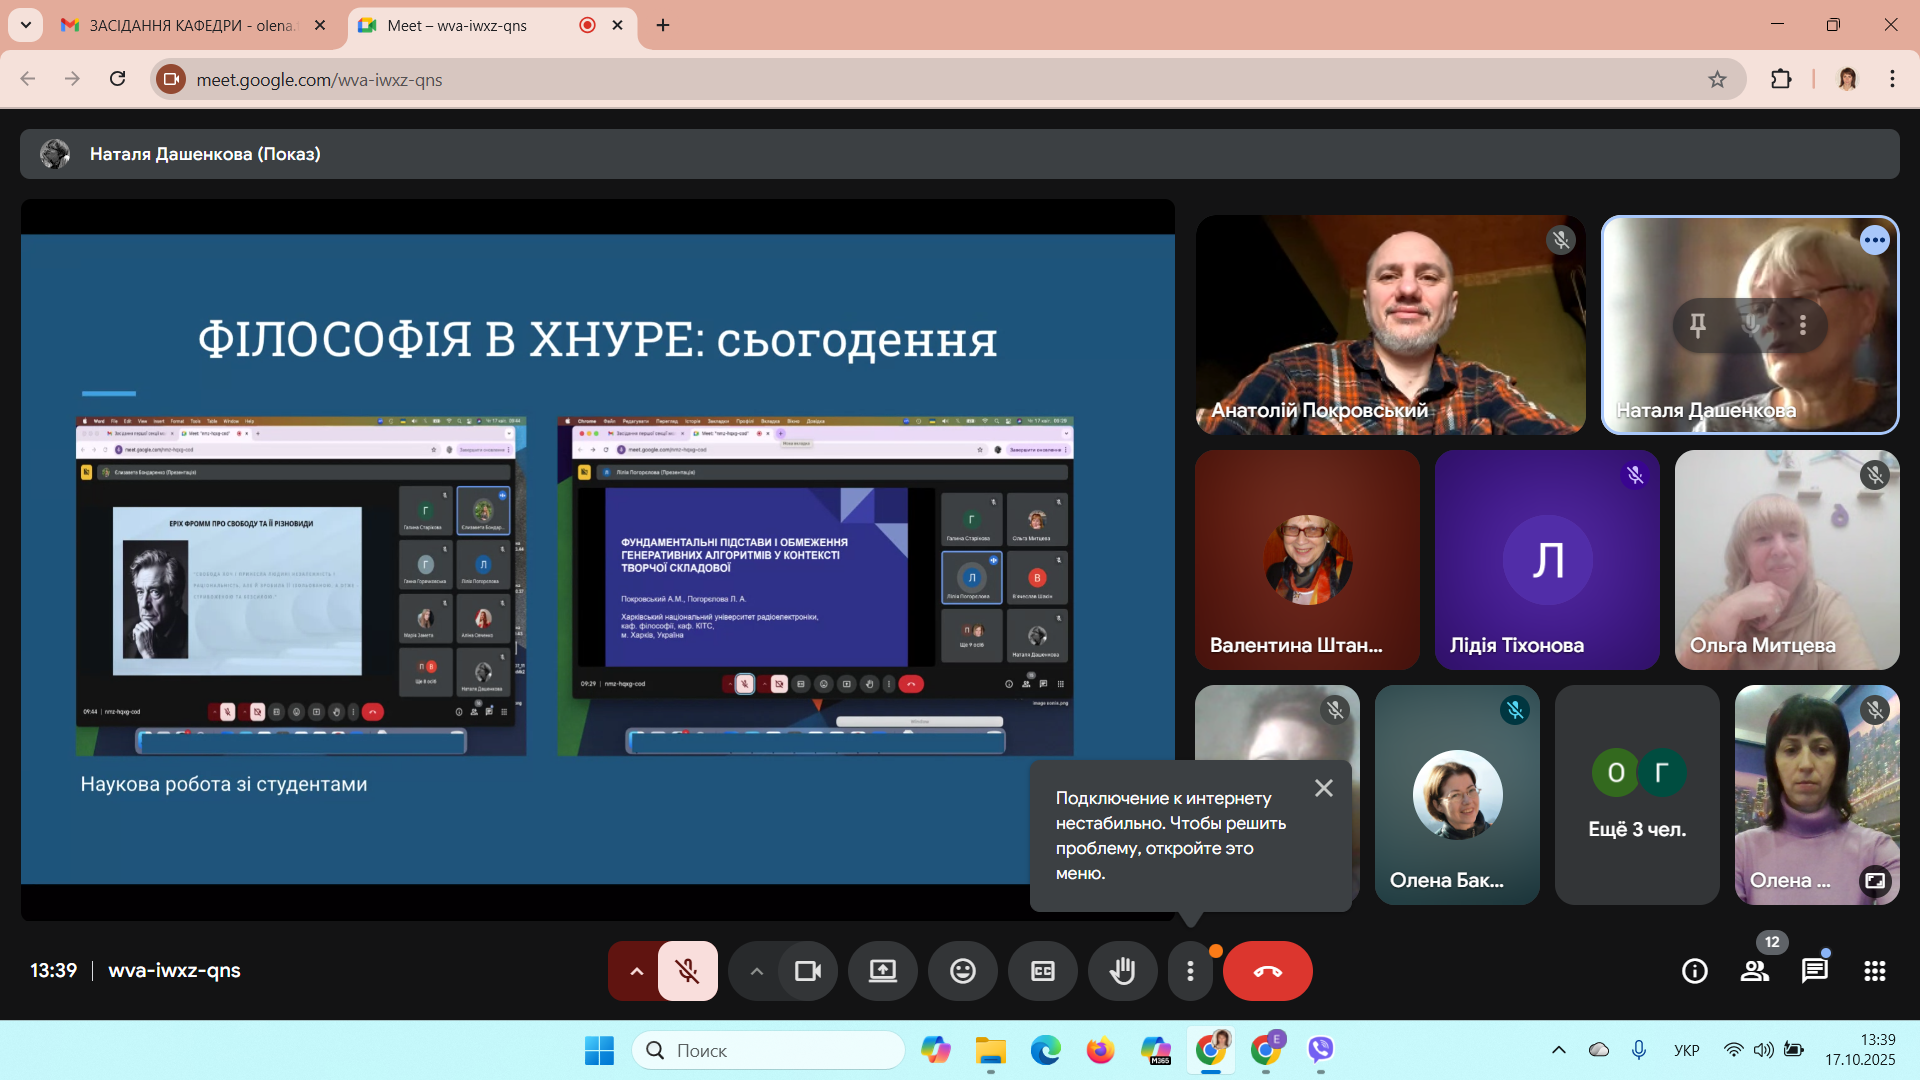The height and width of the screenshot is (1080, 1920).
Task: Show participants list with 12 badge
Action: point(1755,971)
